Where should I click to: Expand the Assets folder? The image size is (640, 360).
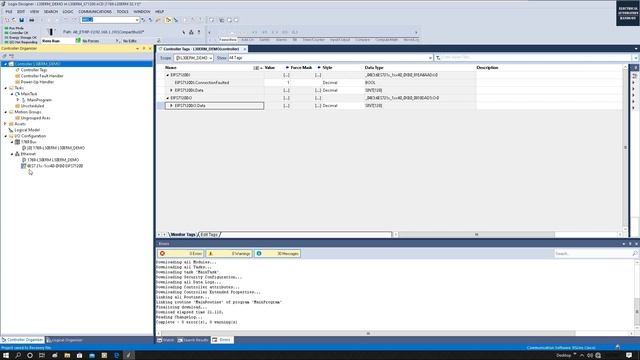click(5, 124)
